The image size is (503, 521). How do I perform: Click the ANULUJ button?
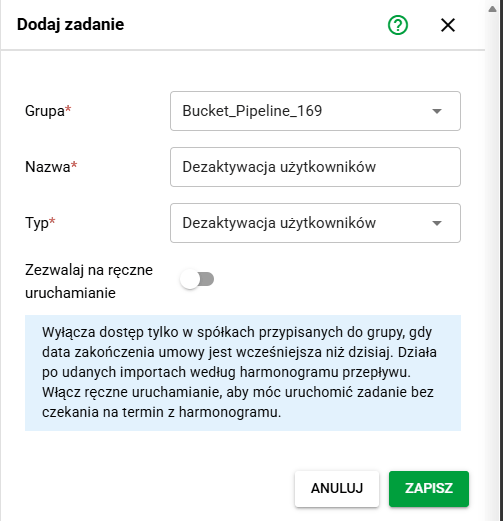click(337, 489)
